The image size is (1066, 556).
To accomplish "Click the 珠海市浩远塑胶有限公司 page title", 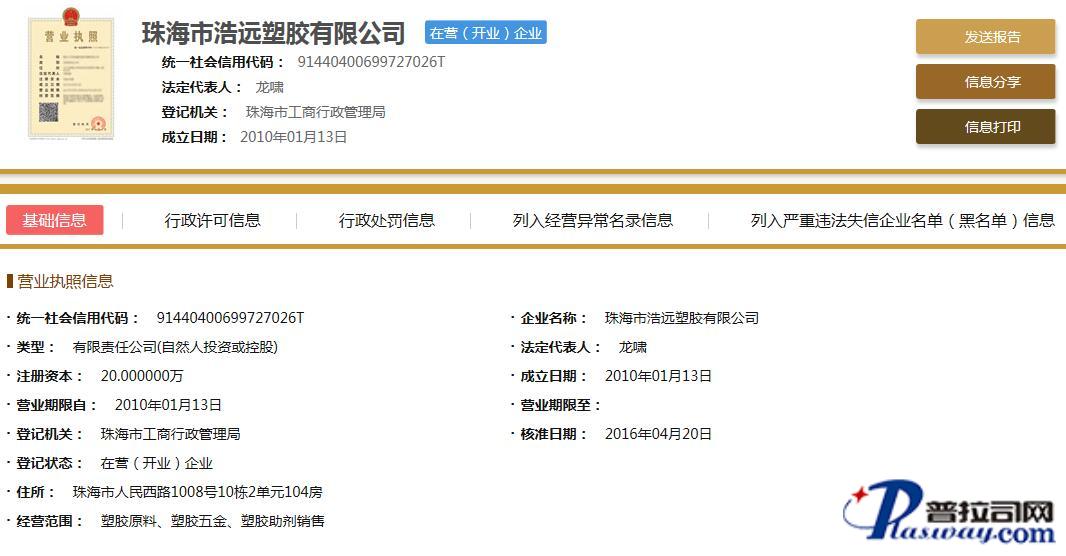I will tap(273, 33).
